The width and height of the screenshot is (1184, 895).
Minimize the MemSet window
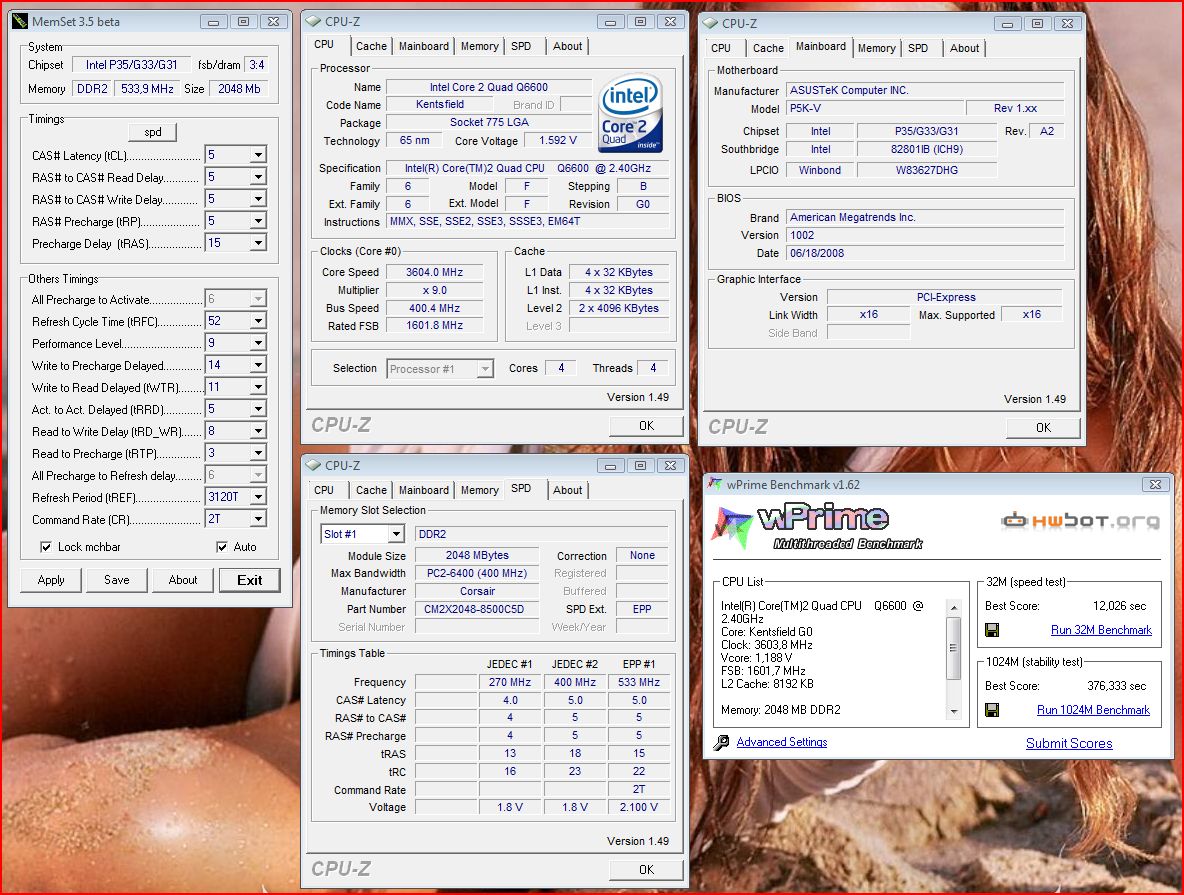pos(213,22)
